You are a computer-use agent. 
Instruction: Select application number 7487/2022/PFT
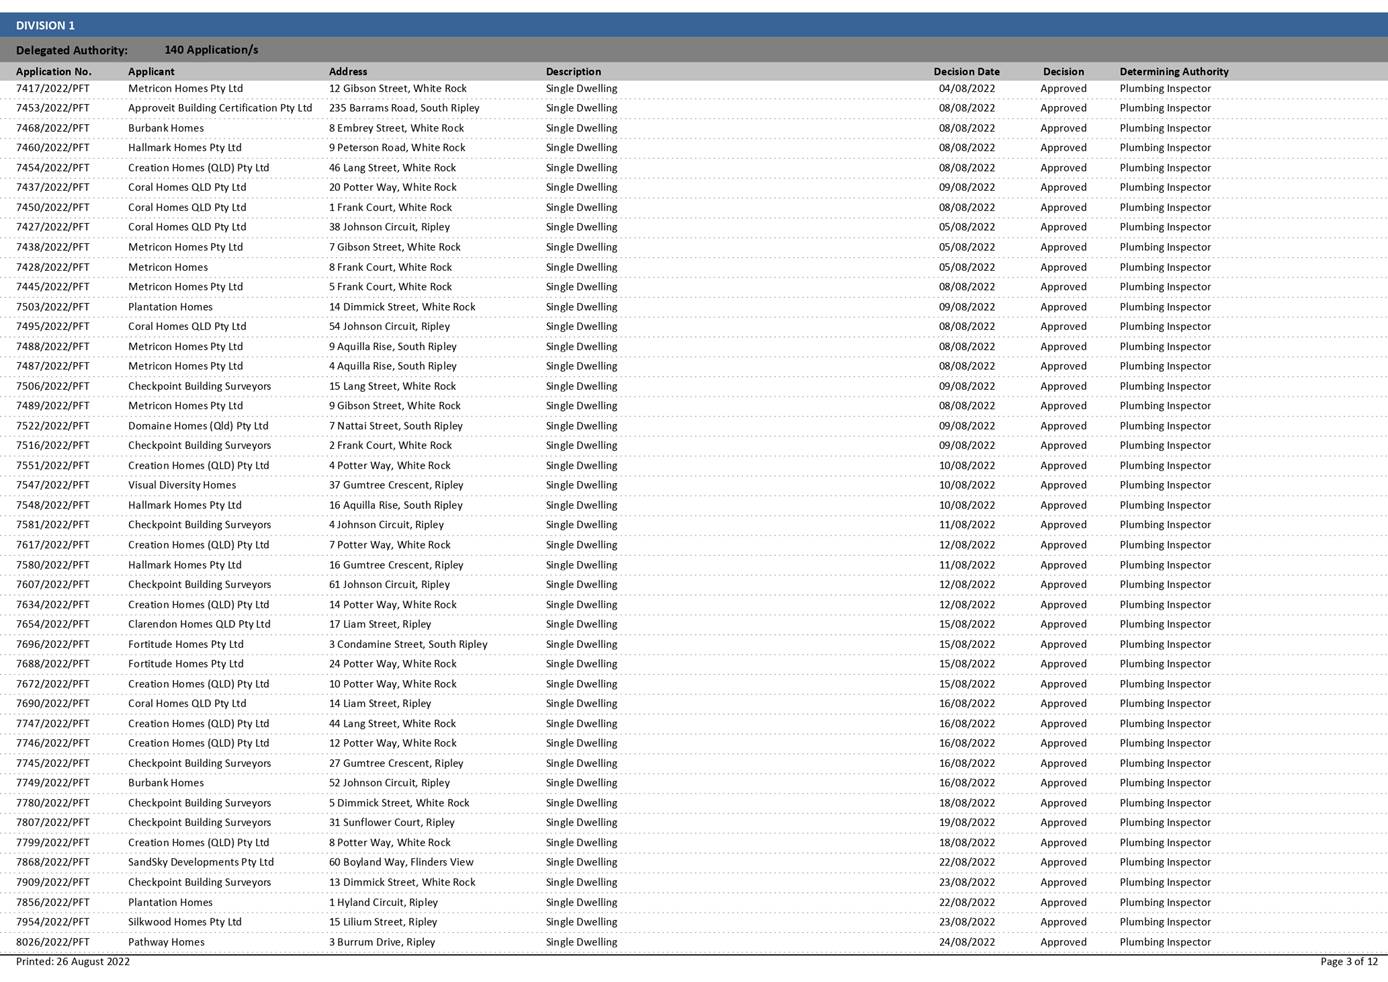point(53,366)
